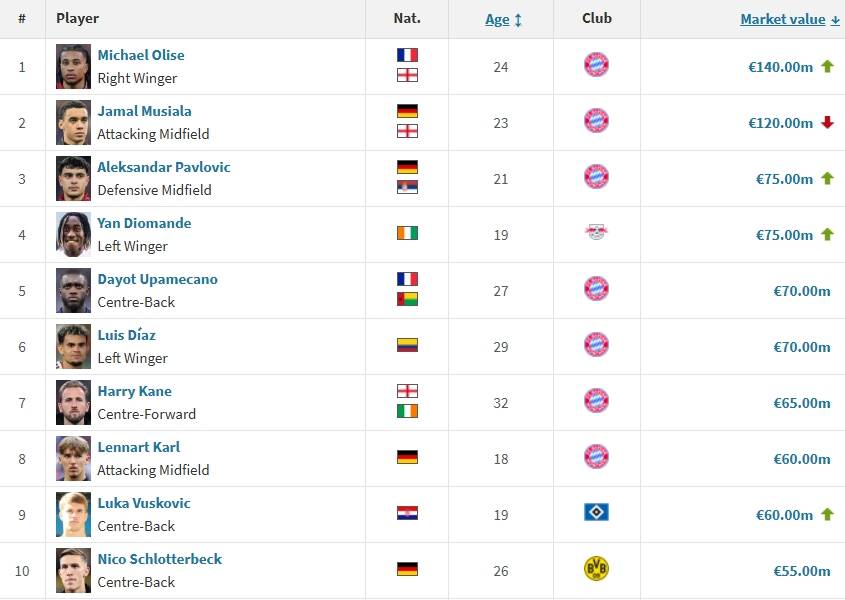Viewport: 845px width, 600px height.
Task: Click Nico Schlotterbeck €55.00m market value
Action: click(x=802, y=571)
